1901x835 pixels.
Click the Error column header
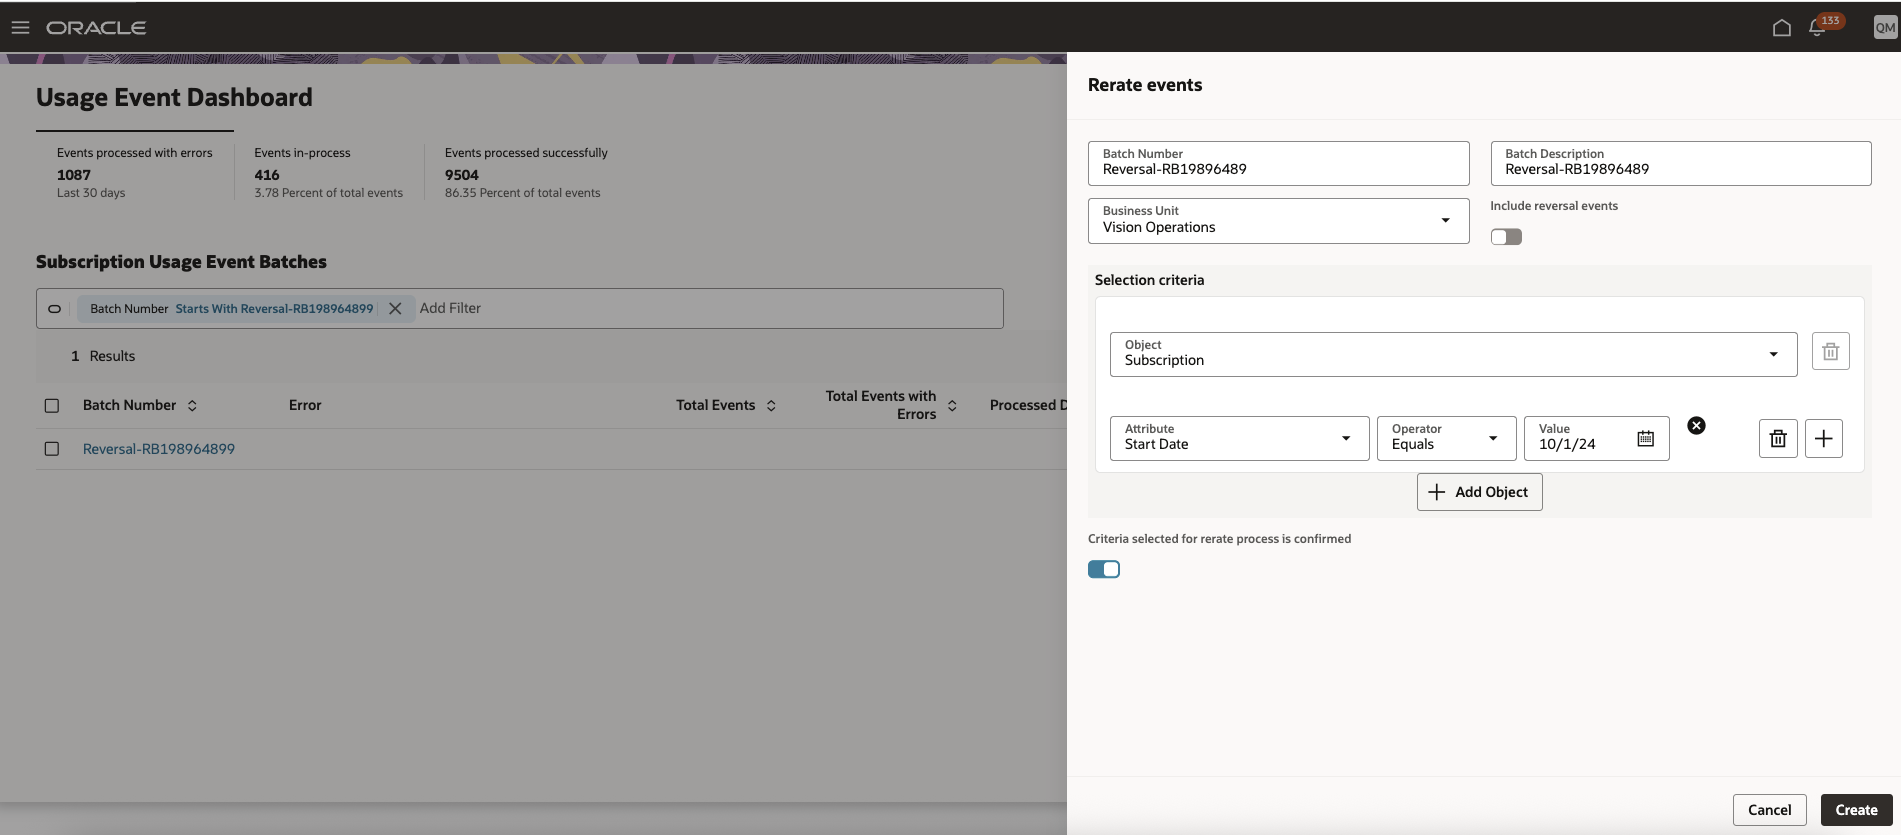305,405
